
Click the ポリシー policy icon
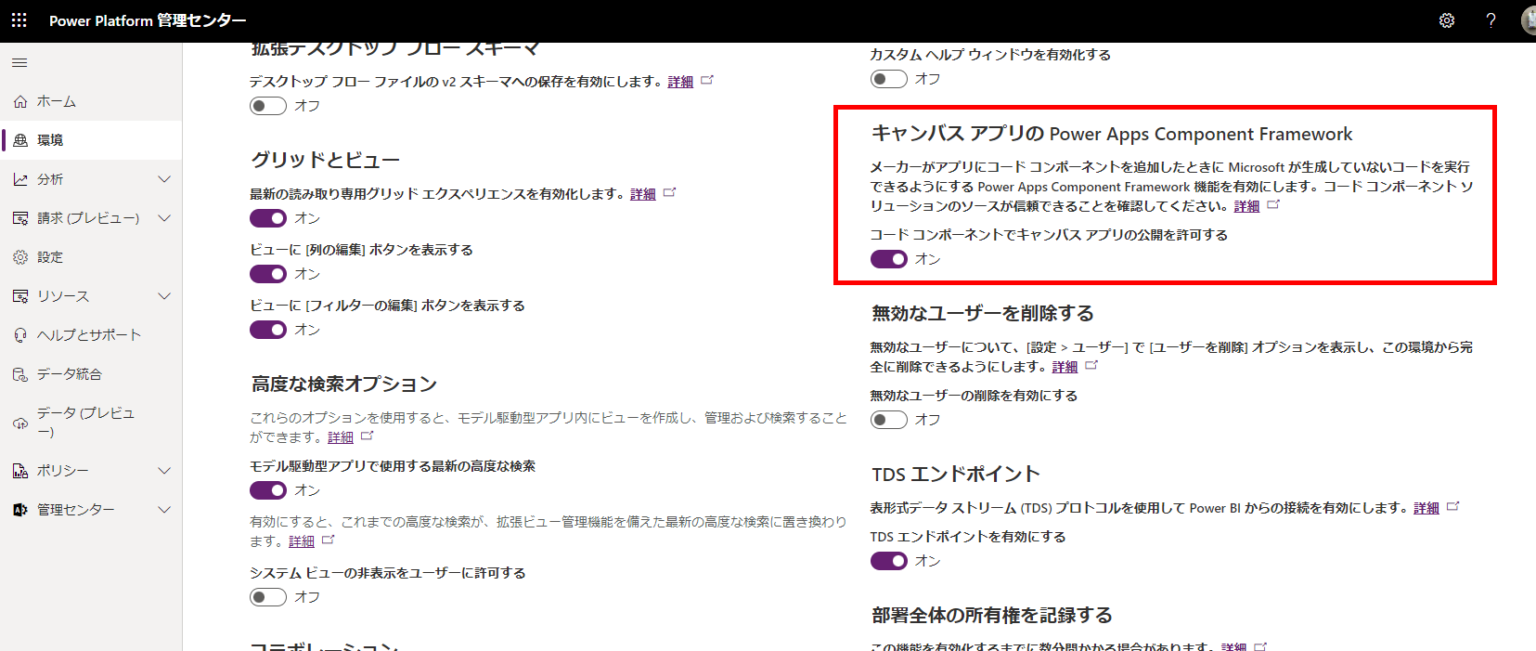[x=20, y=471]
